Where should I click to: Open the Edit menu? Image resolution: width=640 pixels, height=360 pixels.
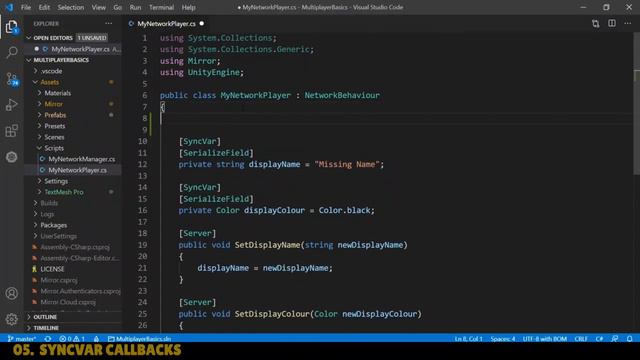(44, 7)
